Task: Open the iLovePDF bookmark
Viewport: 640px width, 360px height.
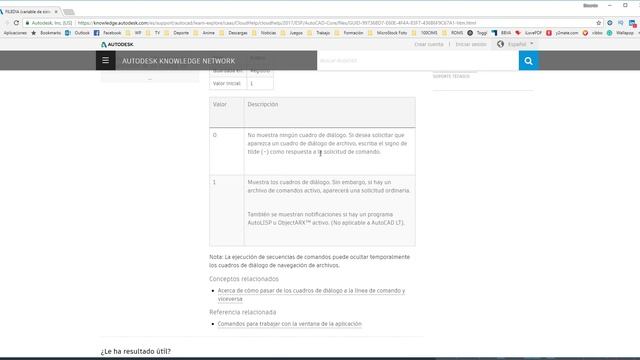Action: pyautogui.click(x=529, y=33)
